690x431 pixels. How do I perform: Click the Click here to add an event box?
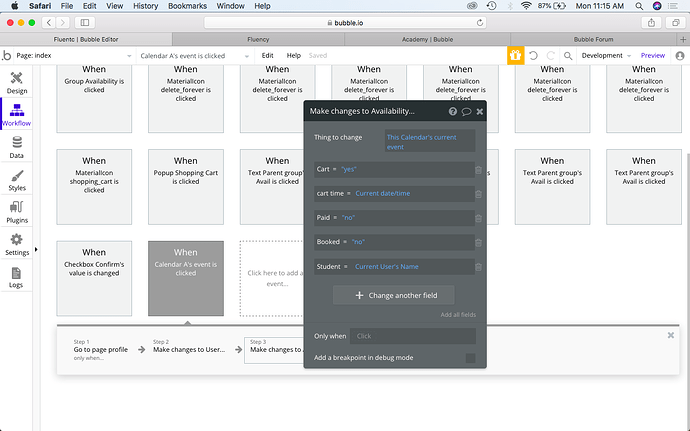point(272,278)
